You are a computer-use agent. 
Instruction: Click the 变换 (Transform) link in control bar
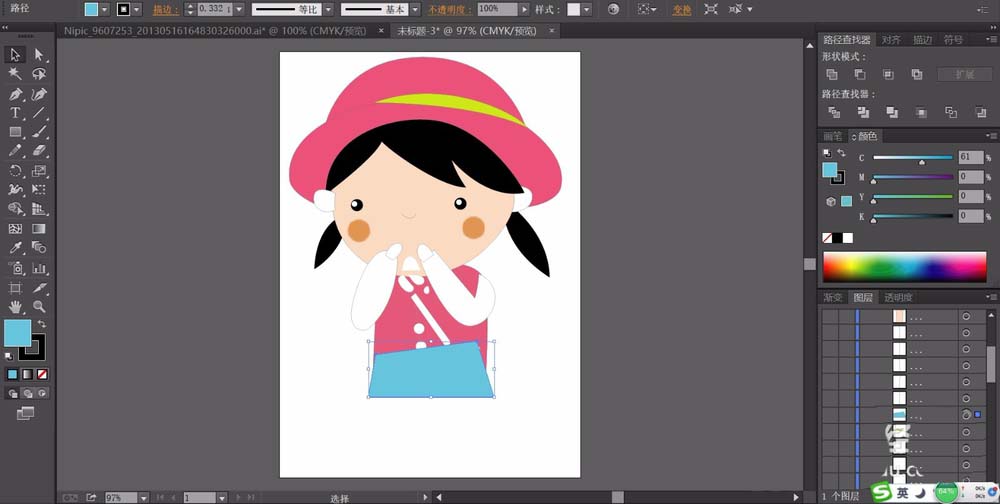pyautogui.click(x=682, y=10)
